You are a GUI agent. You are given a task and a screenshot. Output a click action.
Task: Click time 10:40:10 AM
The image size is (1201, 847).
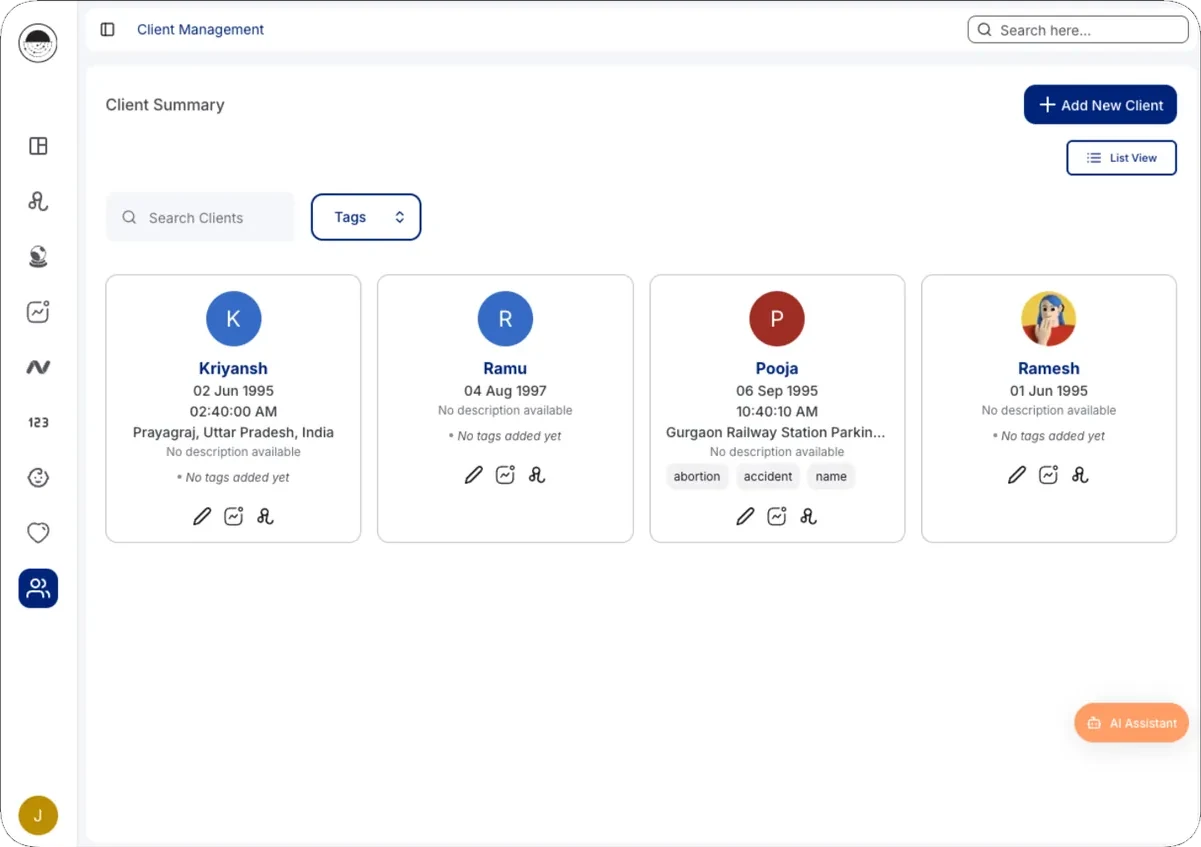(x=777, y=411)
